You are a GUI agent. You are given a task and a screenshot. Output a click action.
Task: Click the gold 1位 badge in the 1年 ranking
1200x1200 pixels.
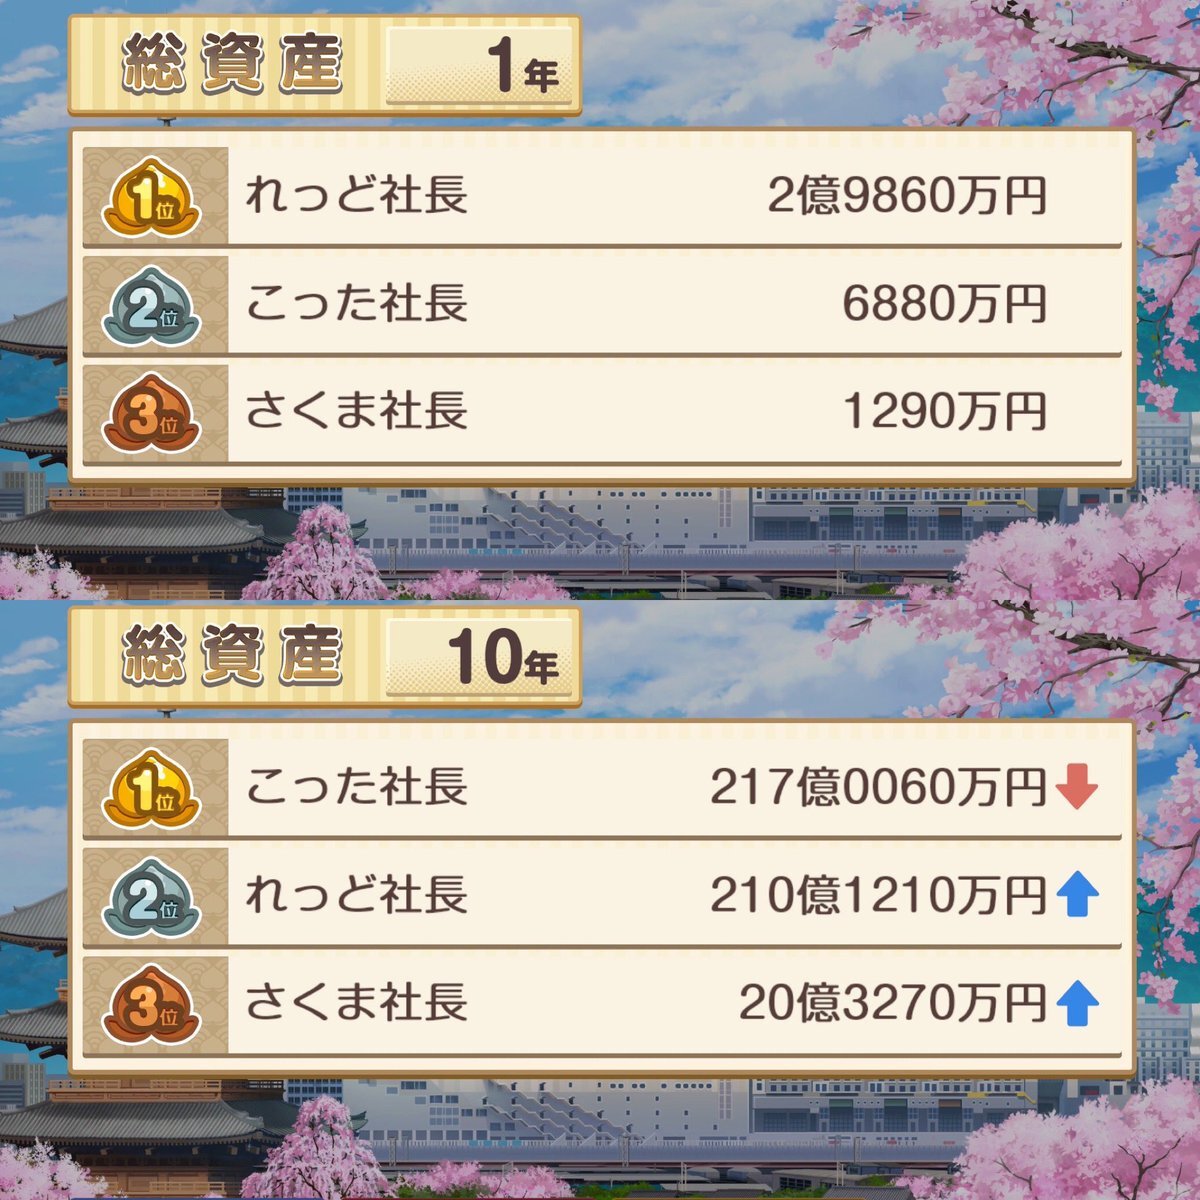[152, 198]
